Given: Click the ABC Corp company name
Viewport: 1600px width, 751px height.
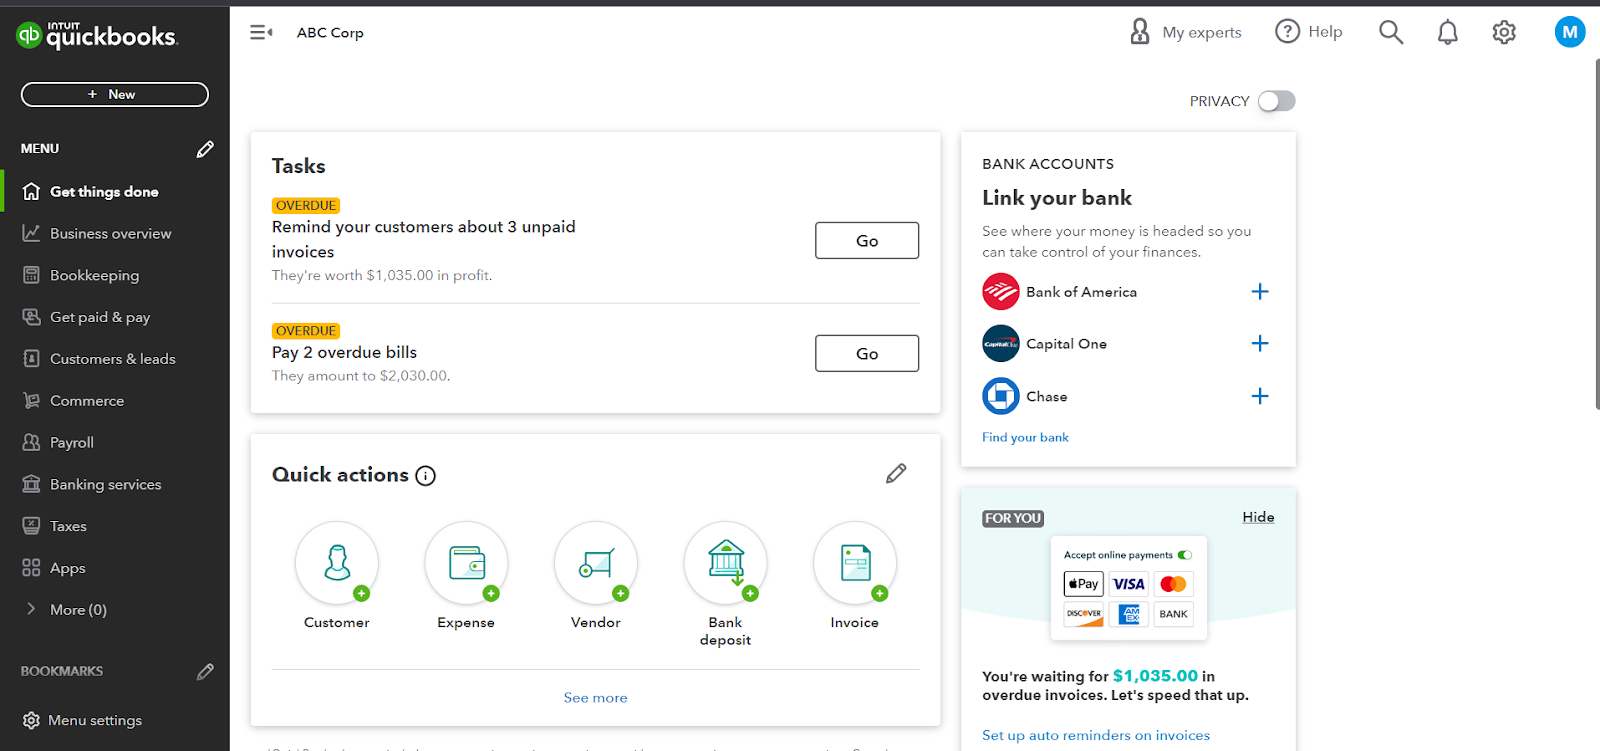Looking at the screenshot, I should click(330, 33).
